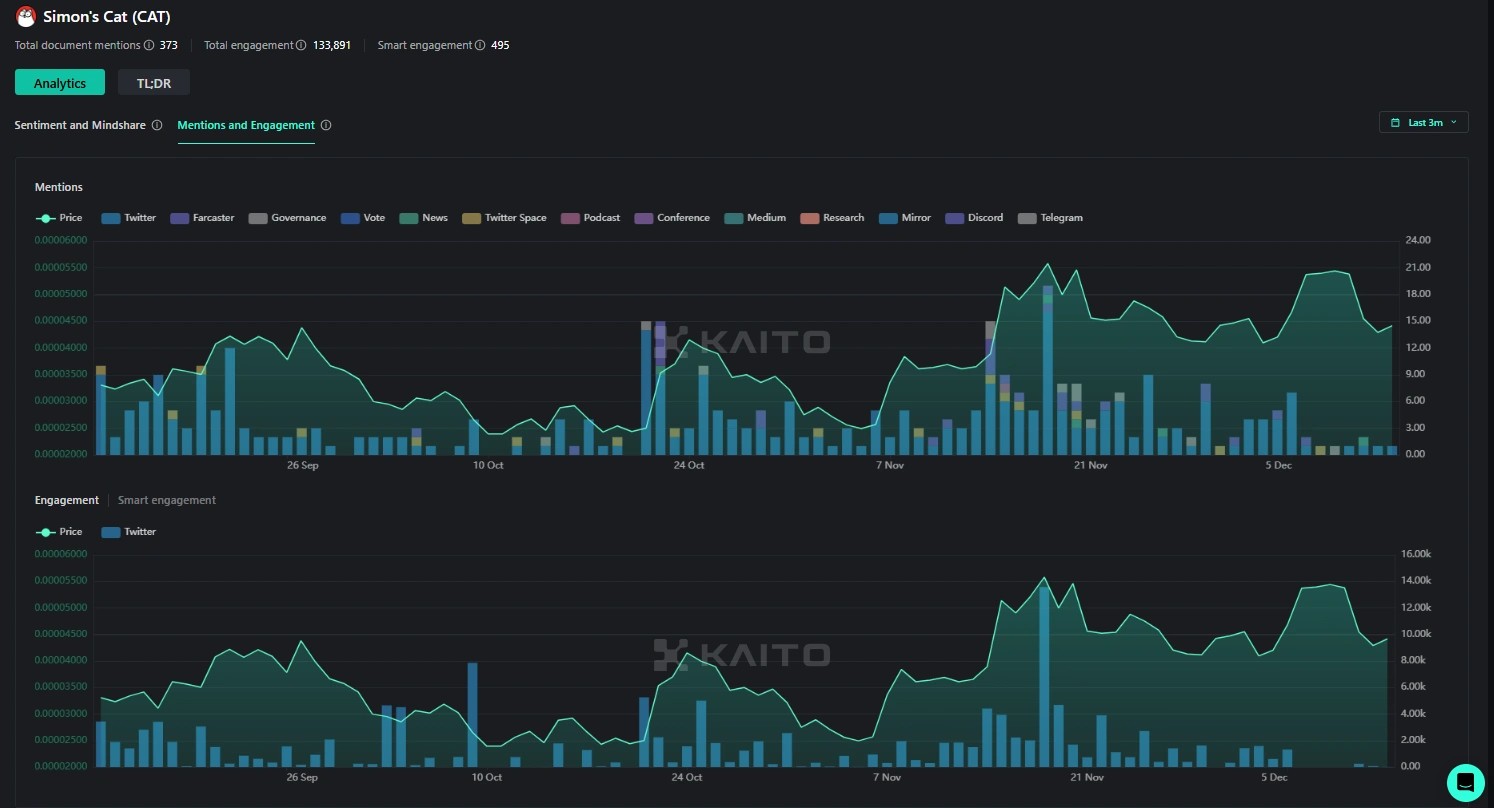Toggle Farcaster series in Mentions legend
Viewport: 1494px width, 808px height.
(202, 218)
